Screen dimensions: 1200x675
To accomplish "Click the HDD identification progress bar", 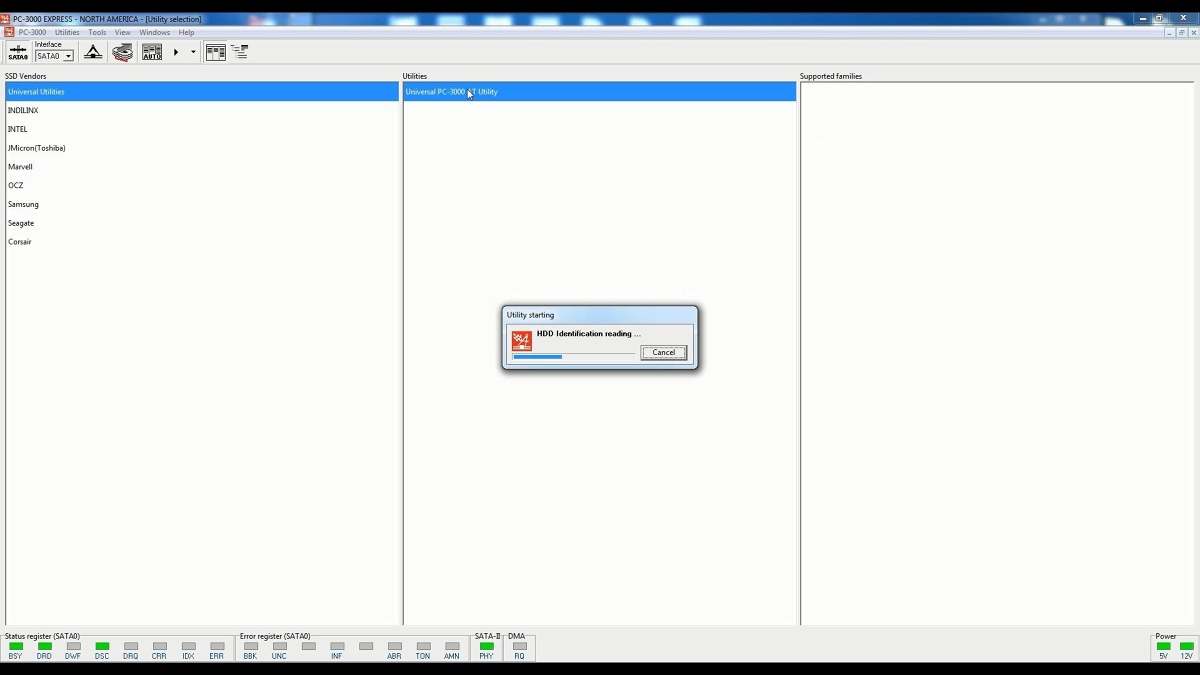I will [574, 356].
